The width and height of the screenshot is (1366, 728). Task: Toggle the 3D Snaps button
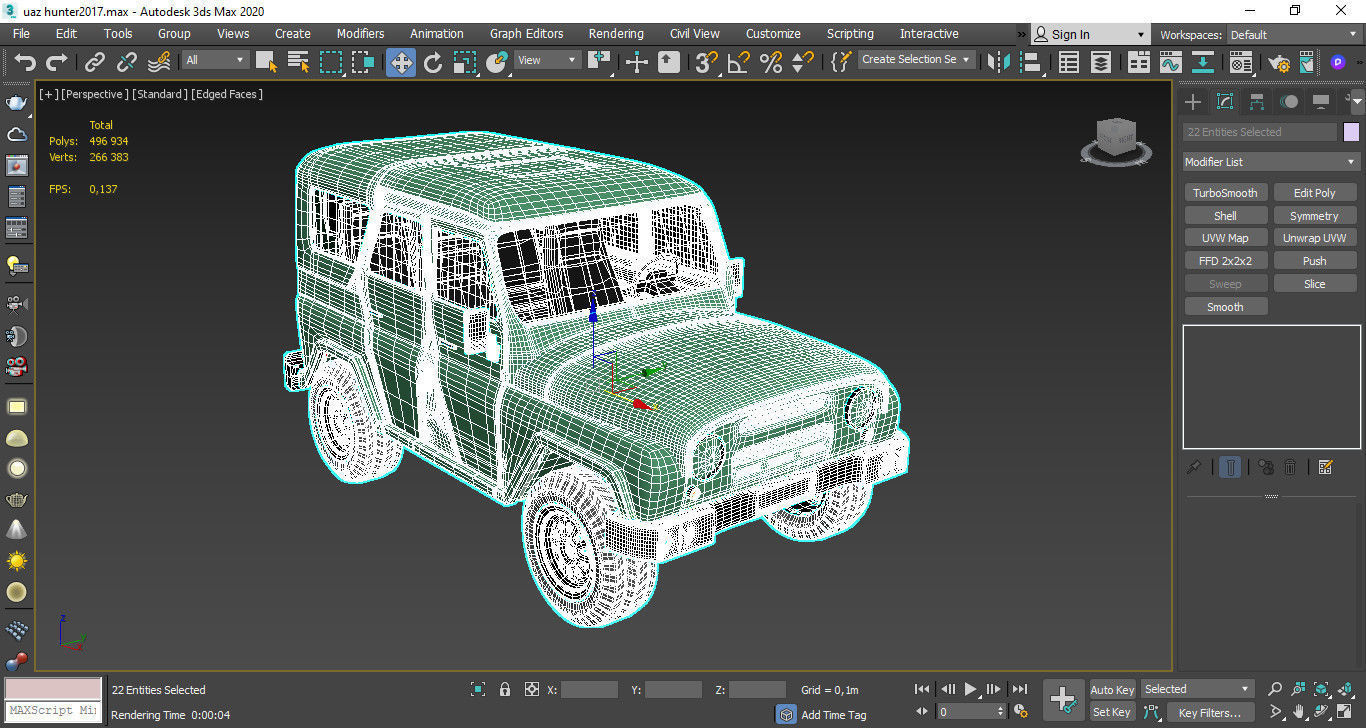[x=707, y=62]
